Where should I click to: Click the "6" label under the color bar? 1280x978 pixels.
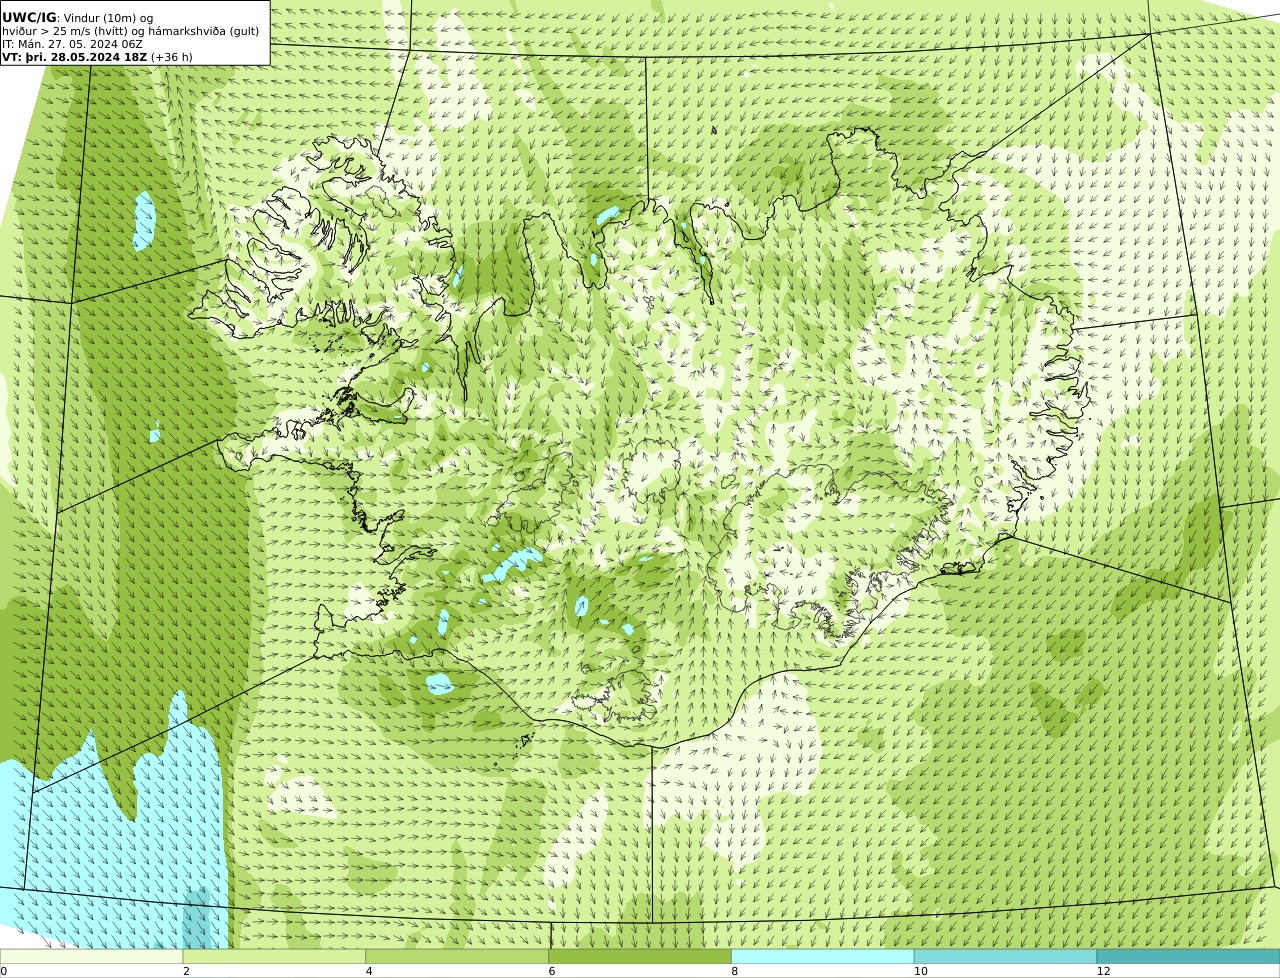(x=552, y=971)
